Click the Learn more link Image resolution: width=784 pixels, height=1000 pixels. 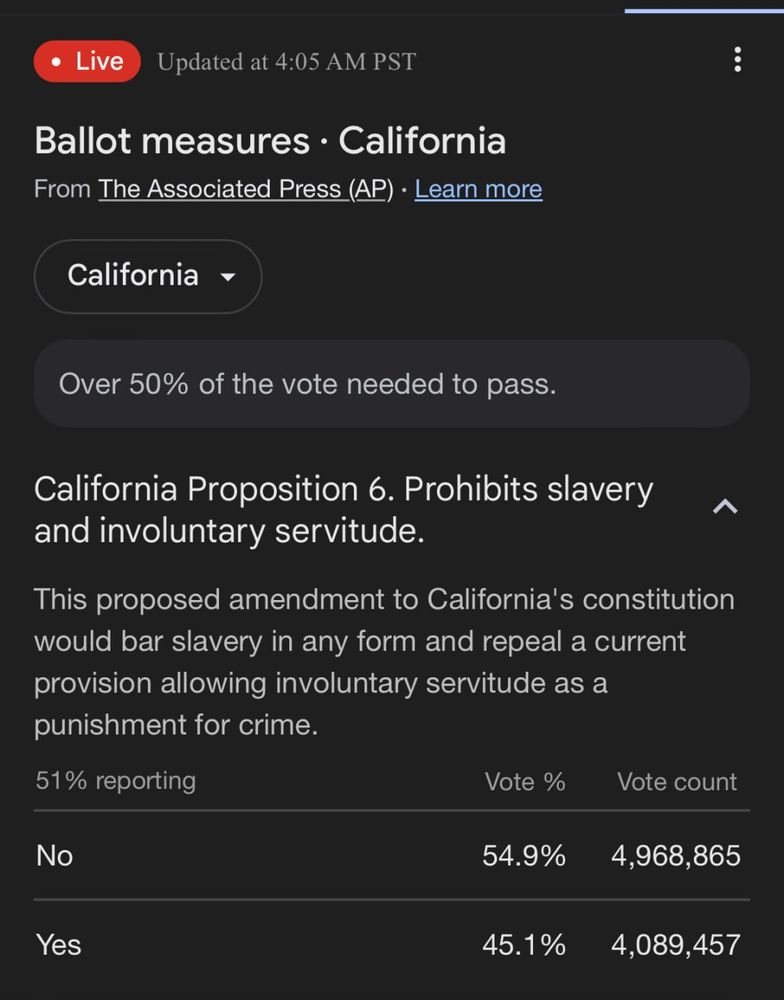tap(478, 189)
